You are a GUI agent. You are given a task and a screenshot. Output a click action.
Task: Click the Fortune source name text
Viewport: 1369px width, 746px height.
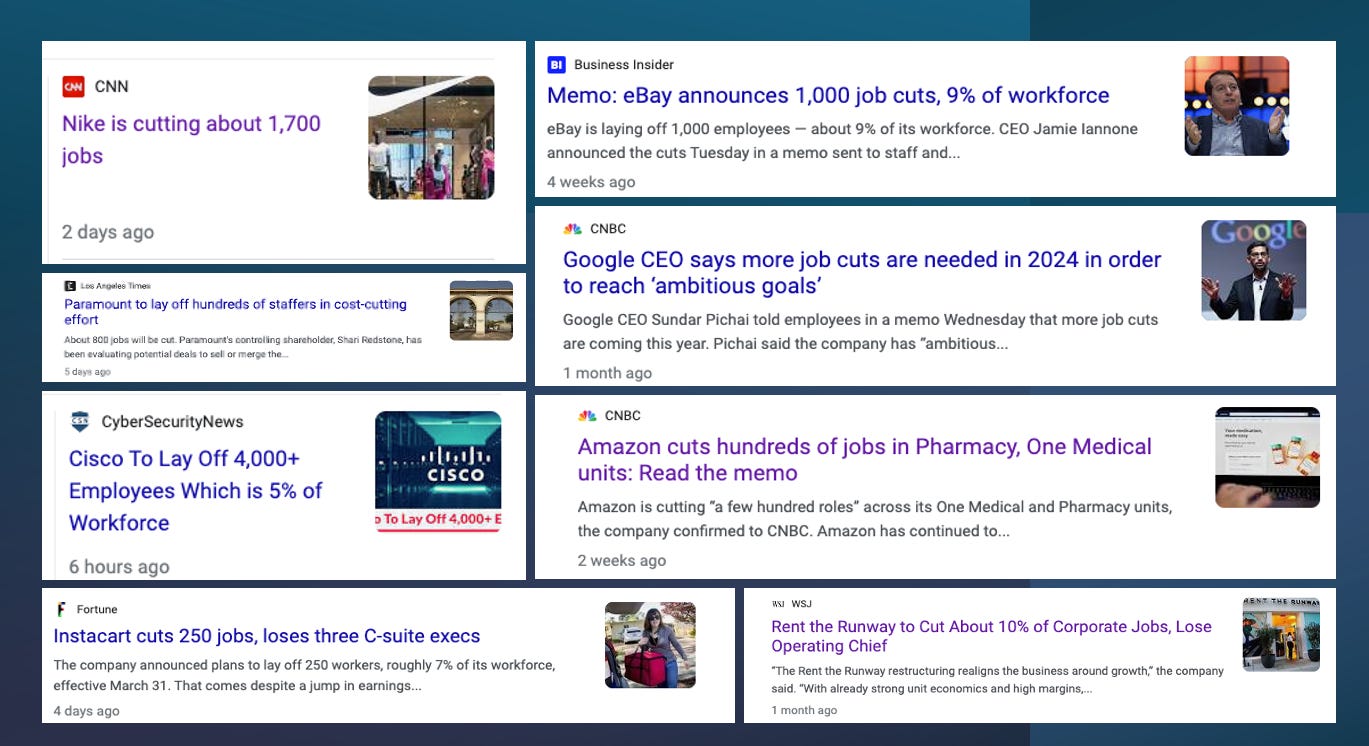click(97, 610)
